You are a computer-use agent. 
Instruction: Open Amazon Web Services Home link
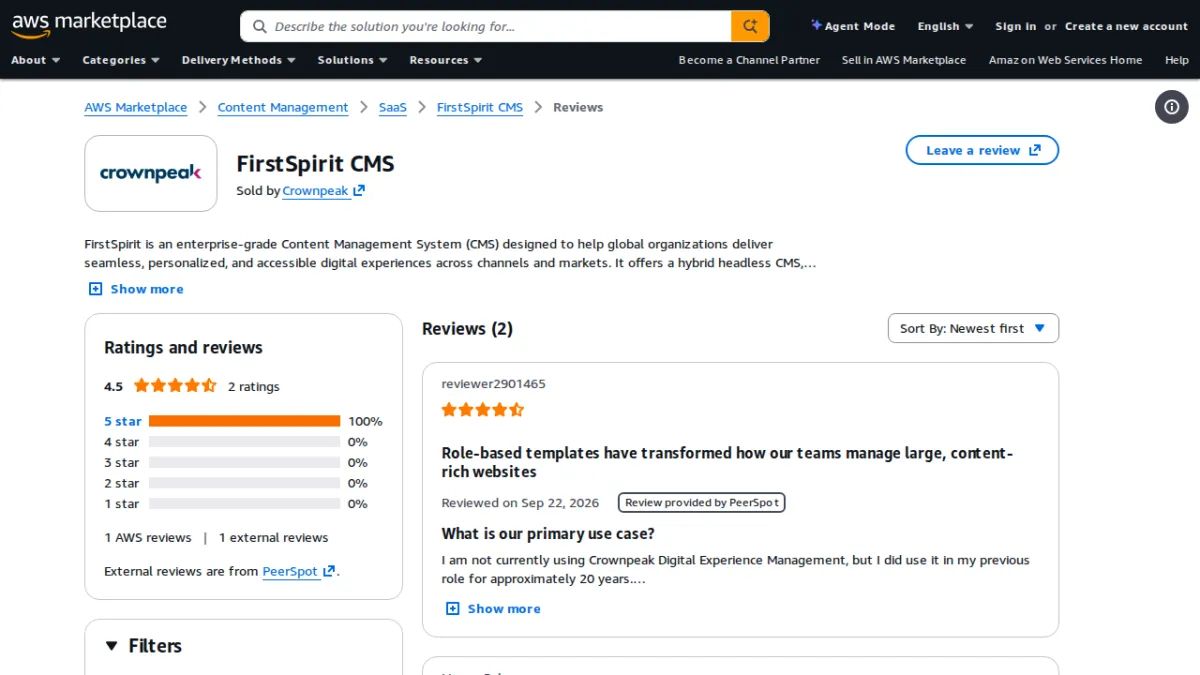[1065, 60]
